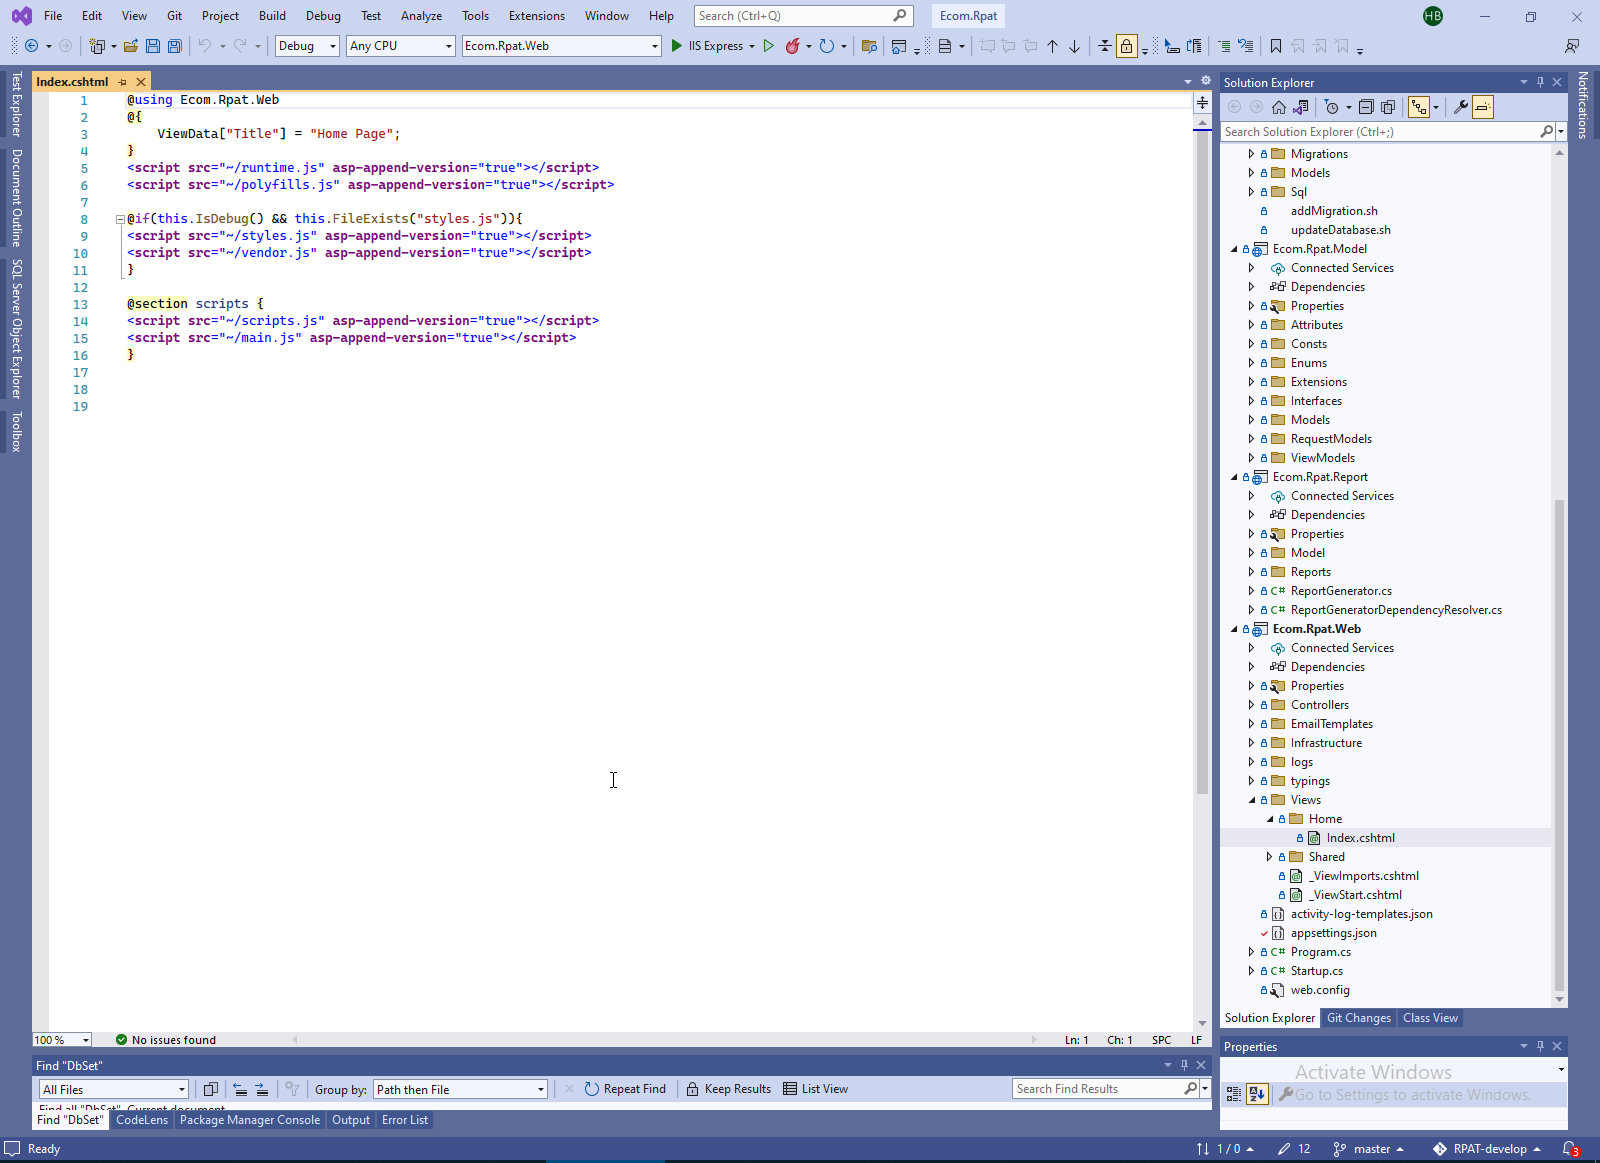Image resolution: width=1600 pixels, height=1163 pixels.
Task: Toggle the highlighted lock toolbar button
Action: point(1127,46)
